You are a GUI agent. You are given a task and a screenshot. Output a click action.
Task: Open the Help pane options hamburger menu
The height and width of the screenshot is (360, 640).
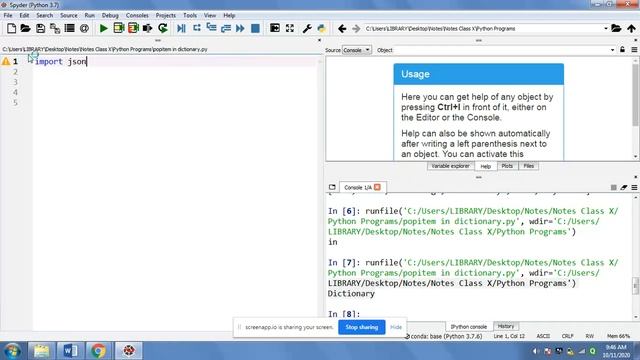634,50
